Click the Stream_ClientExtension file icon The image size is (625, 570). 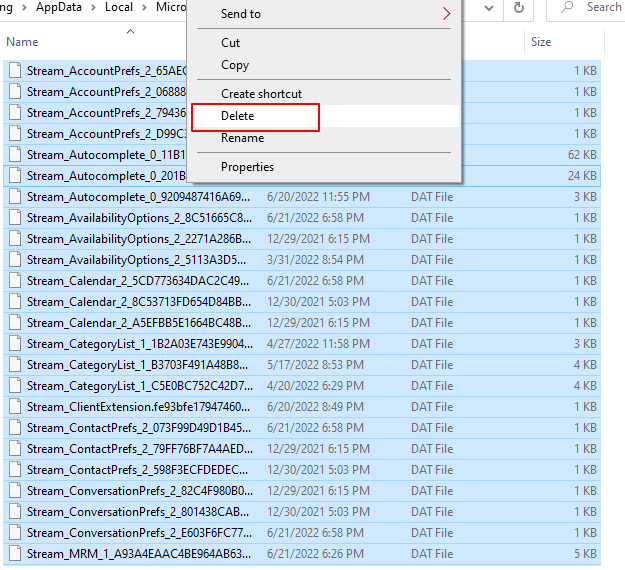coord(14,406)
